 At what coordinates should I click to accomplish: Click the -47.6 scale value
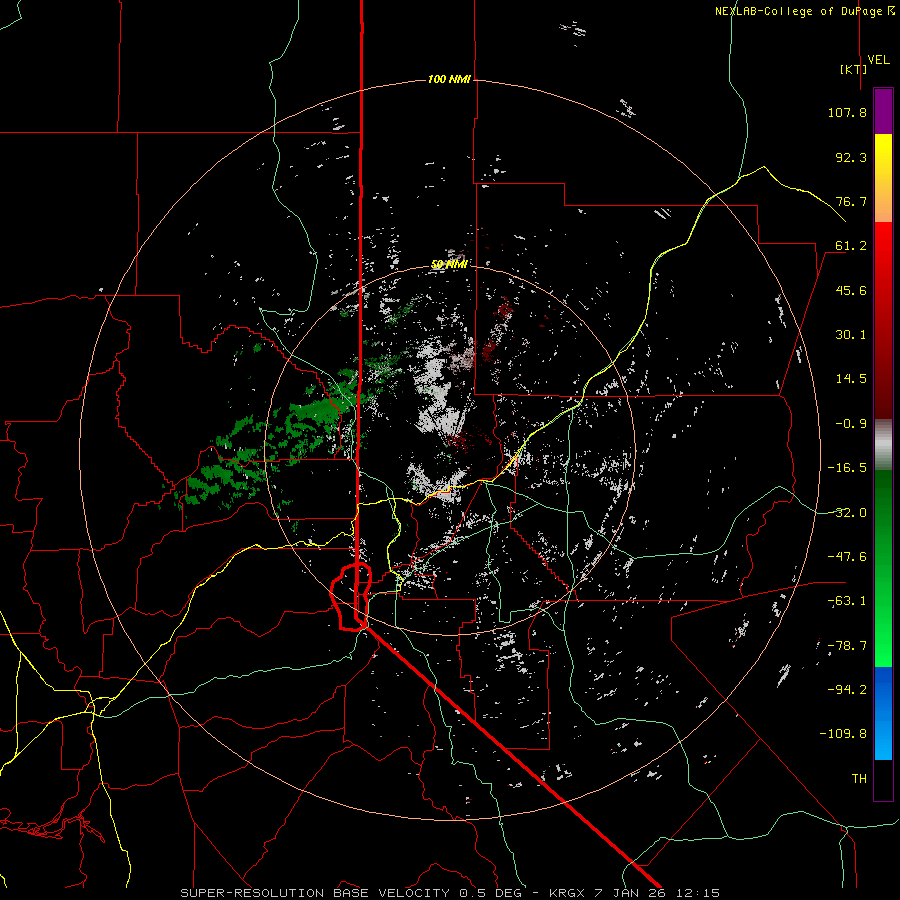(847, 557)
